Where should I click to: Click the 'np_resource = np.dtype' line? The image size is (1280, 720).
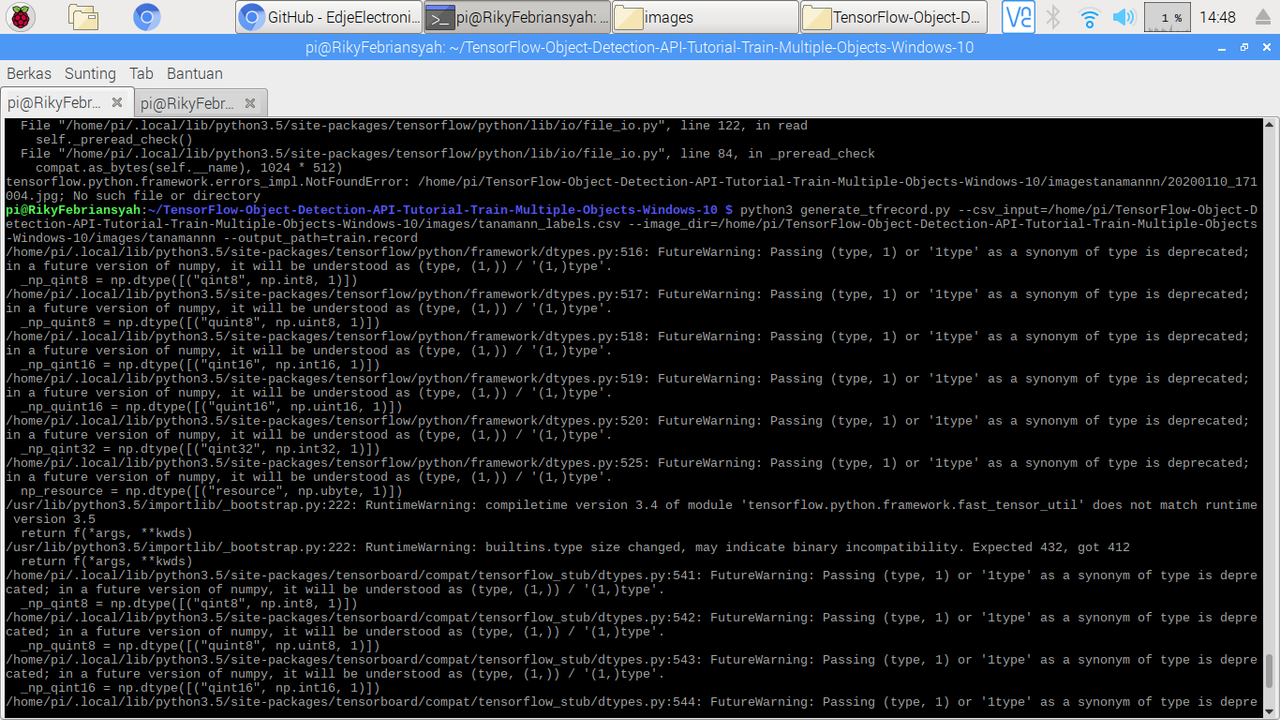pos(211,491)
